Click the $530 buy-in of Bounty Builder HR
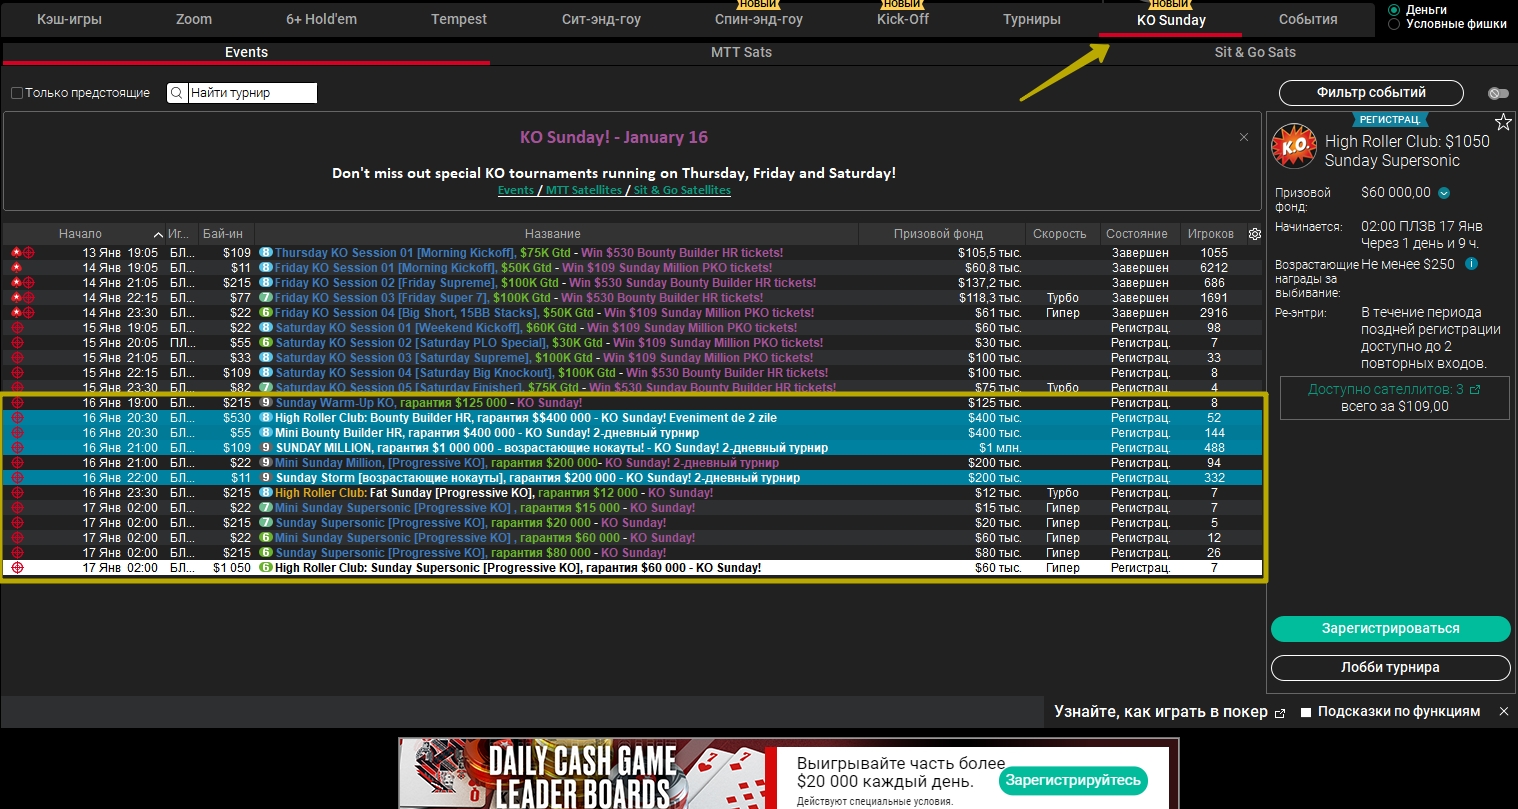Viewport: 1518px width, 809px height. (x=237, y=418)
